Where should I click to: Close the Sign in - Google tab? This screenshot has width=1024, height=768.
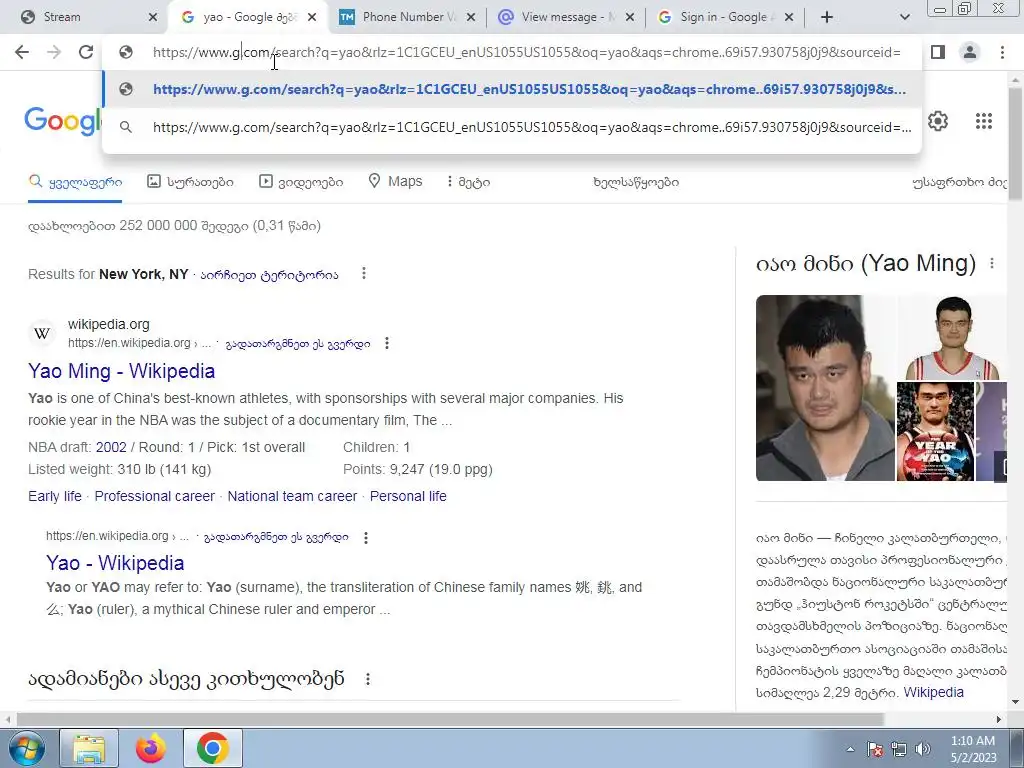[x=789, y=17]
